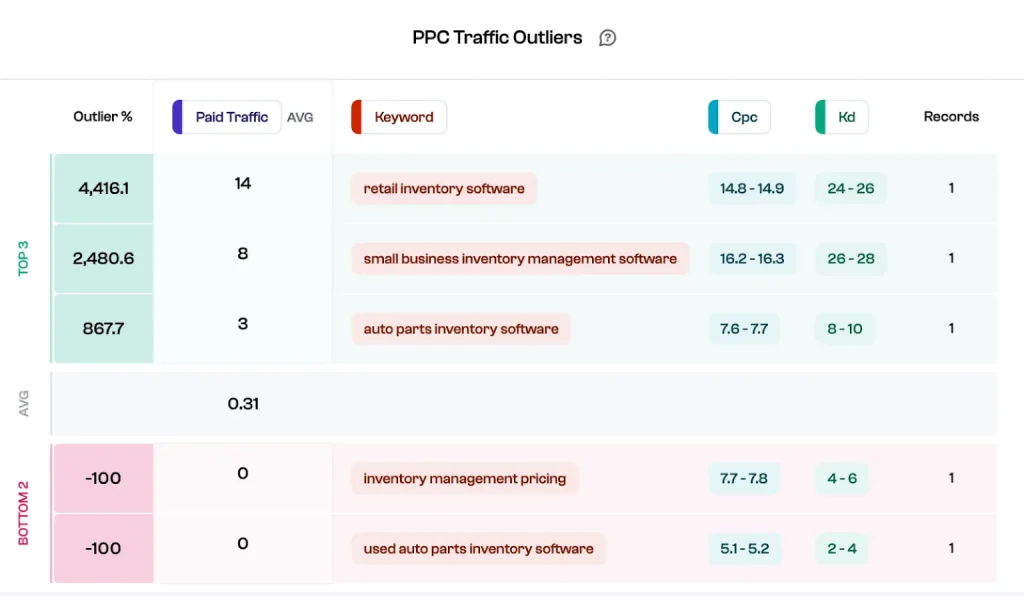Viewport: 1024px width, 596px height.
Task: Click the Outlier % column header
Action: (x=103, y=117)
